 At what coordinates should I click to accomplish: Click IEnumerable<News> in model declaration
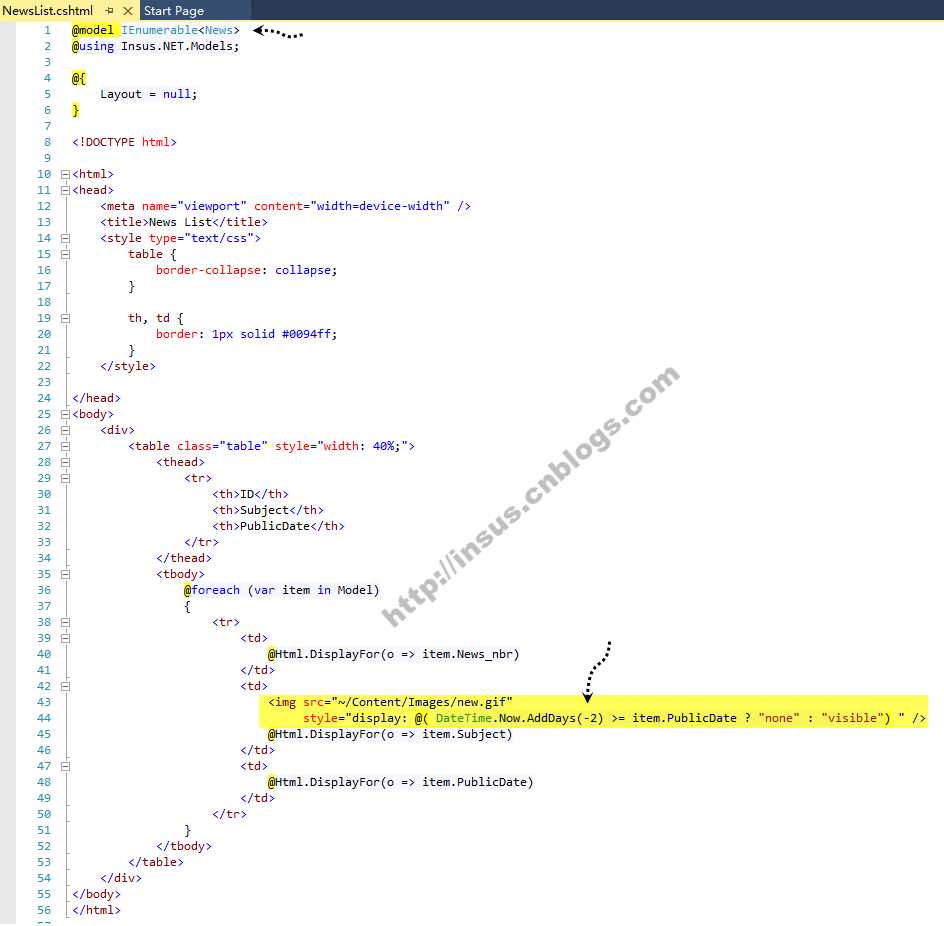click(180, 30)
